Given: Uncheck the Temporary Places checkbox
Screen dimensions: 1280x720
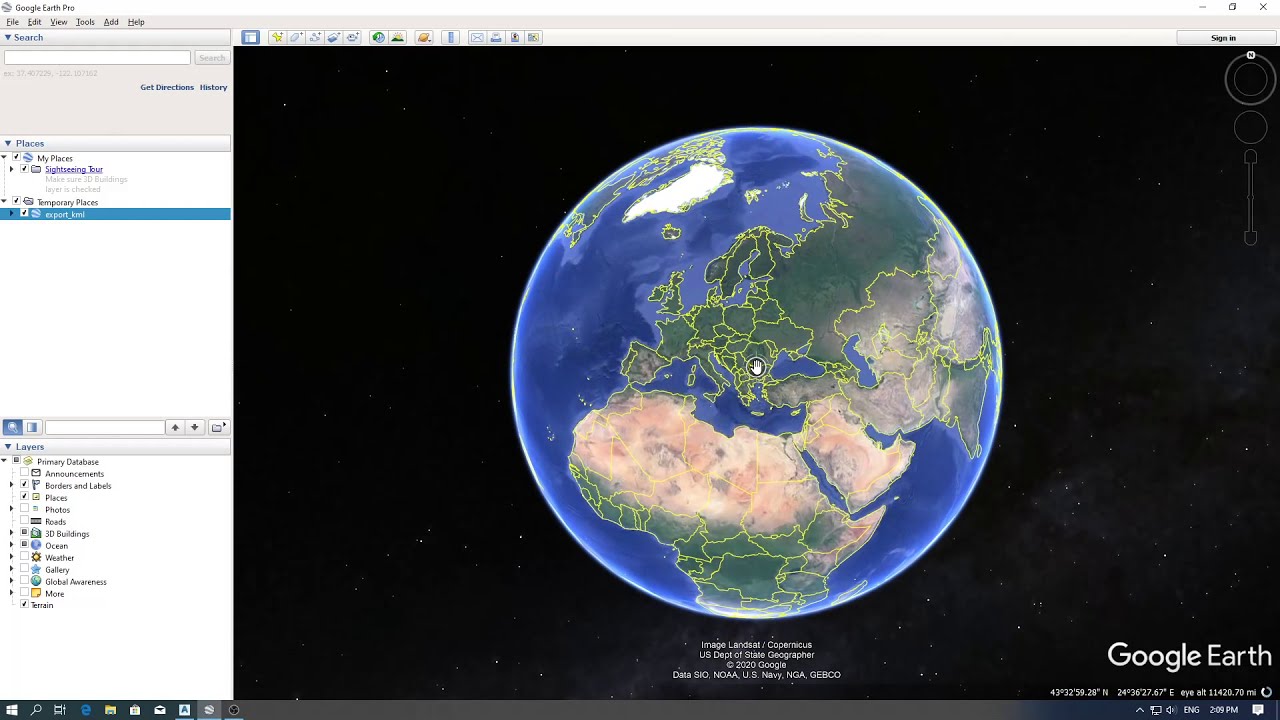Looking at the screenshot, I should (x=16, y=202).
